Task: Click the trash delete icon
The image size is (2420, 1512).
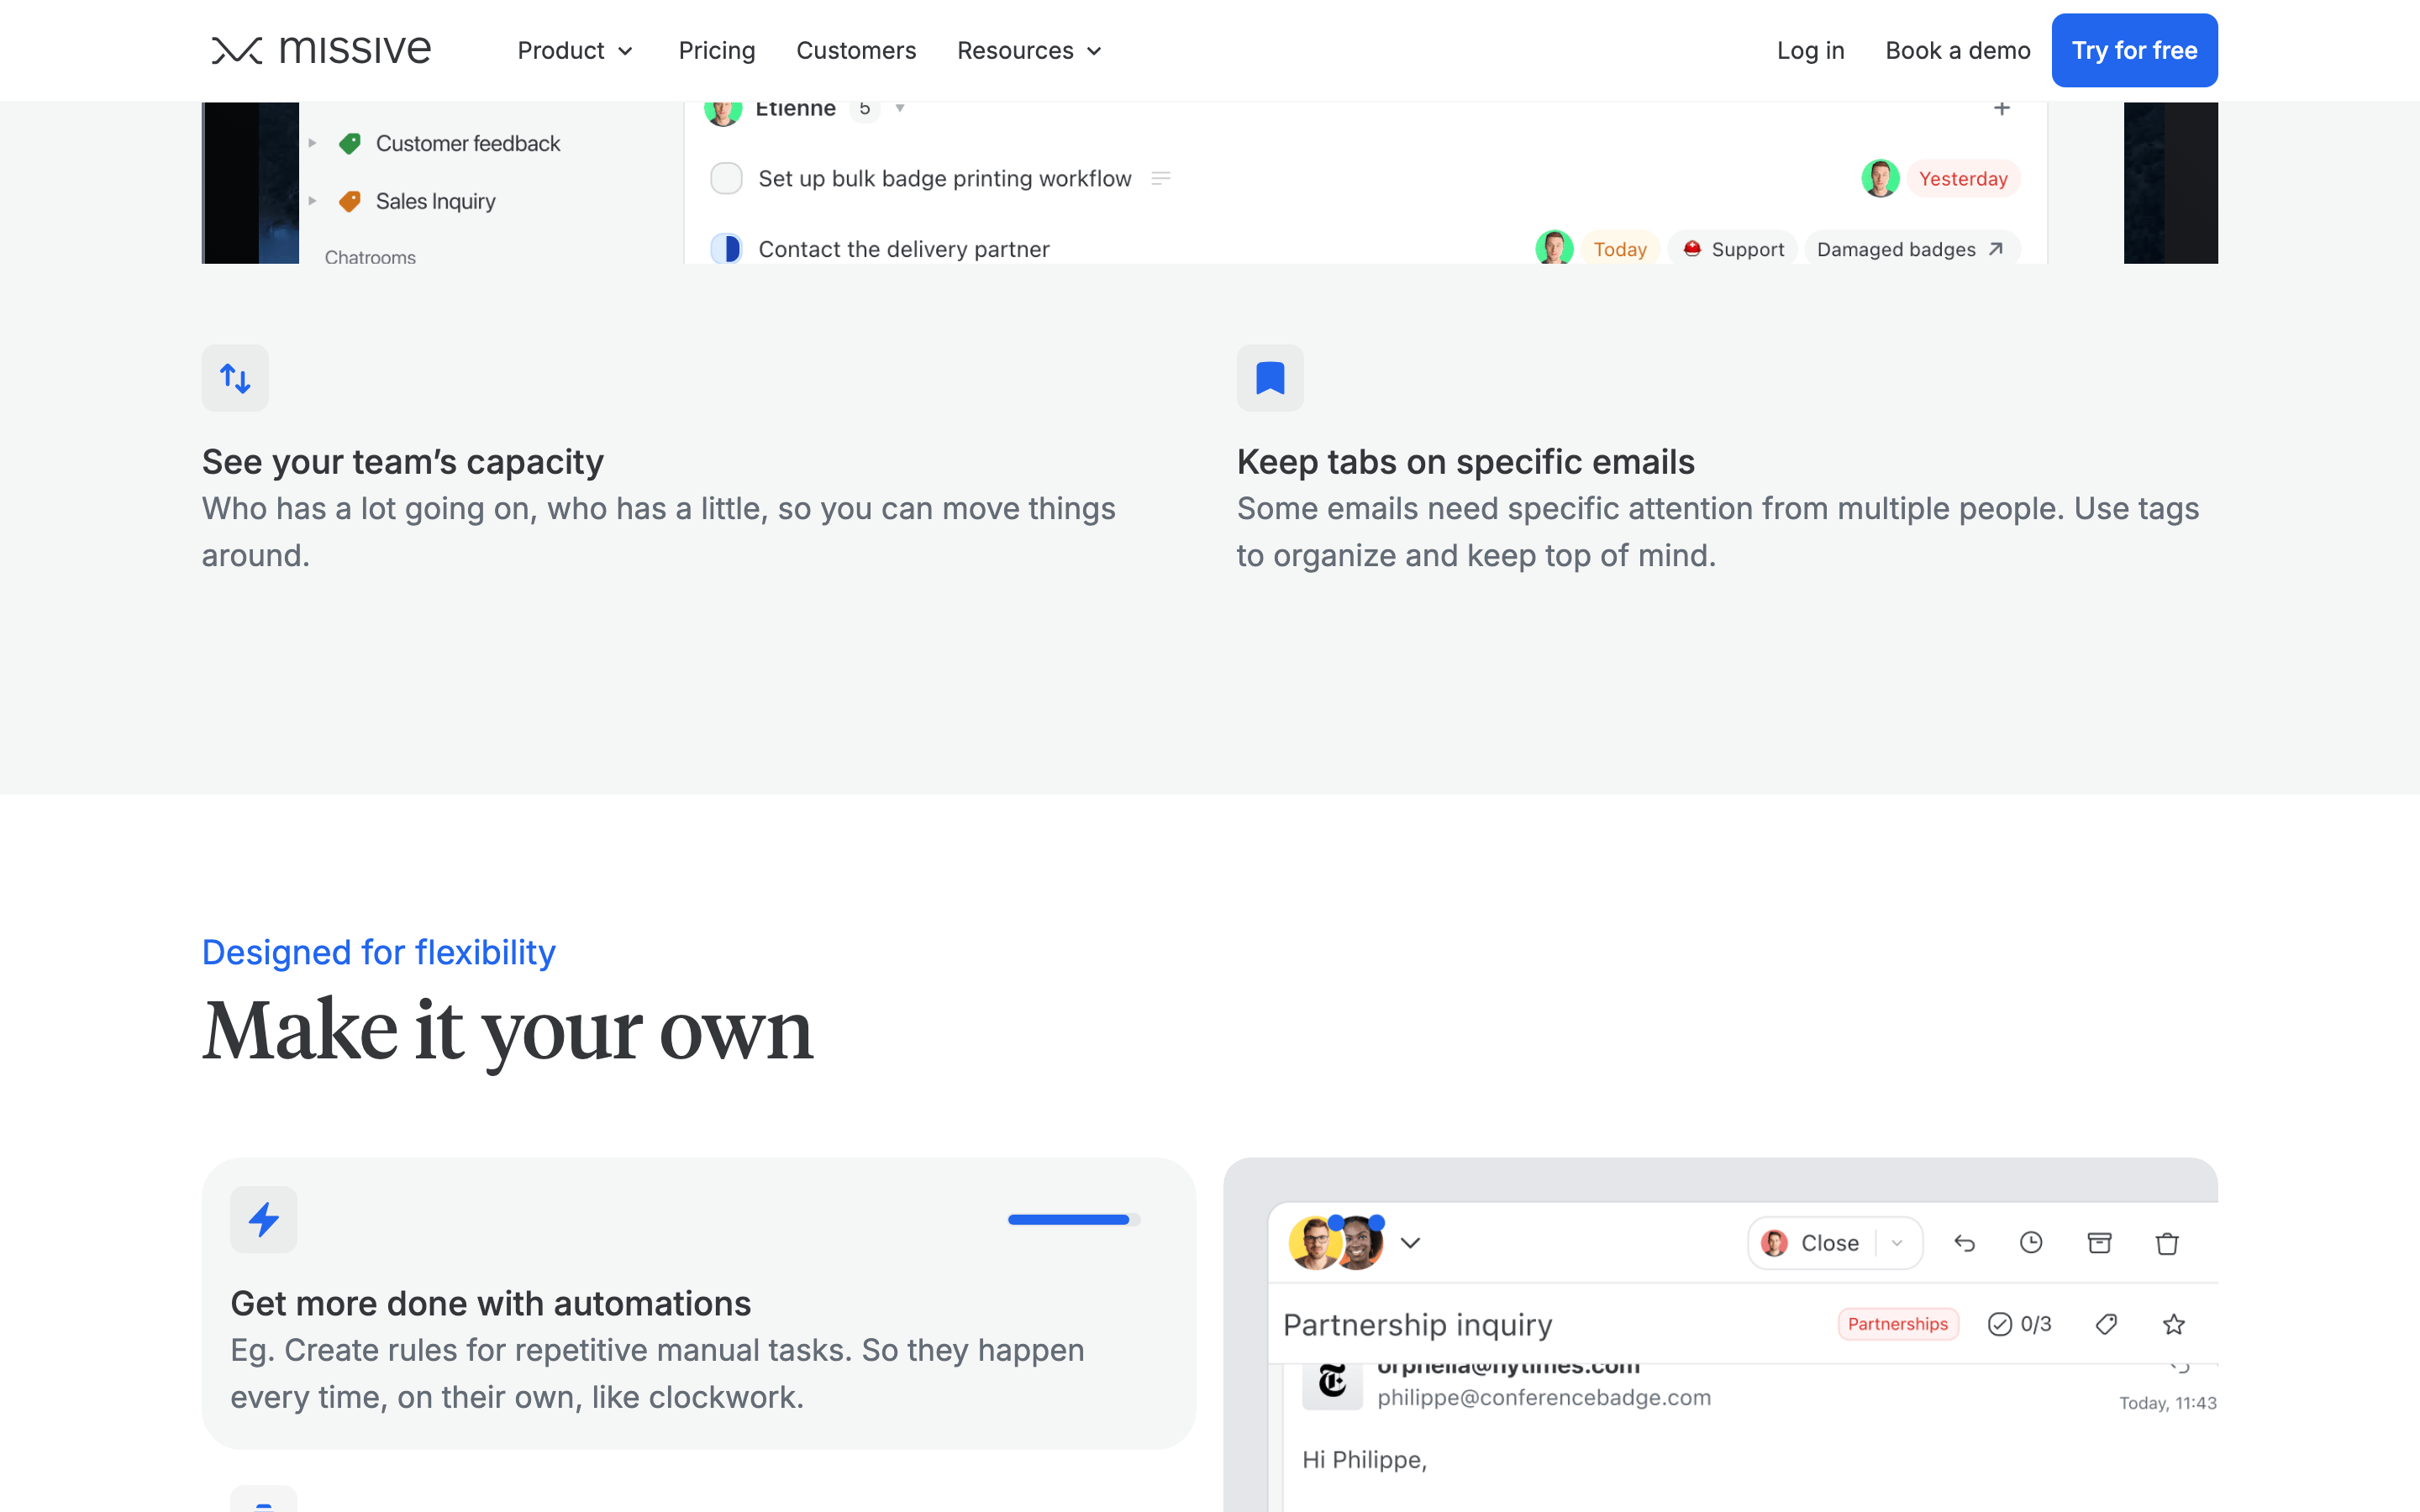Action: pyautogui.click(x=2167, y=1243)
